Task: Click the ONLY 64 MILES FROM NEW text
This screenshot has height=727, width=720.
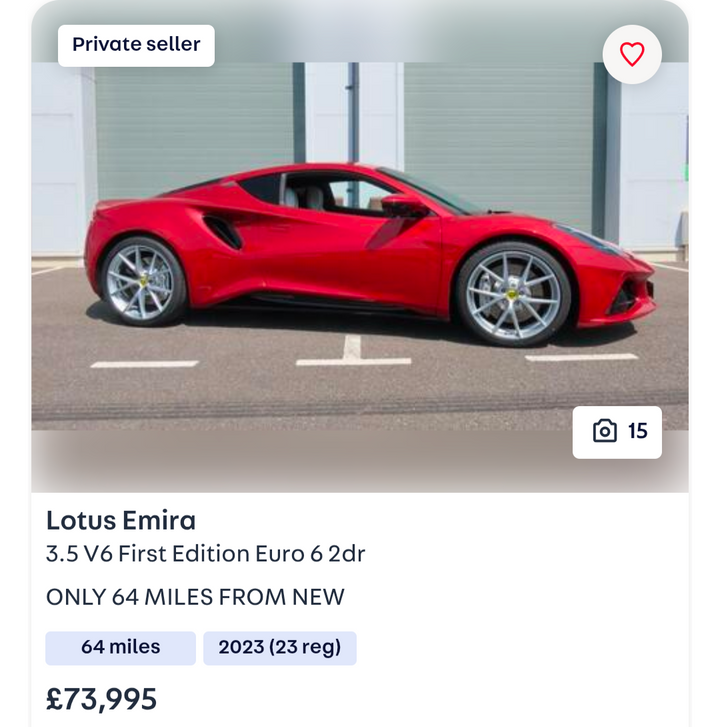Action: 195,597
